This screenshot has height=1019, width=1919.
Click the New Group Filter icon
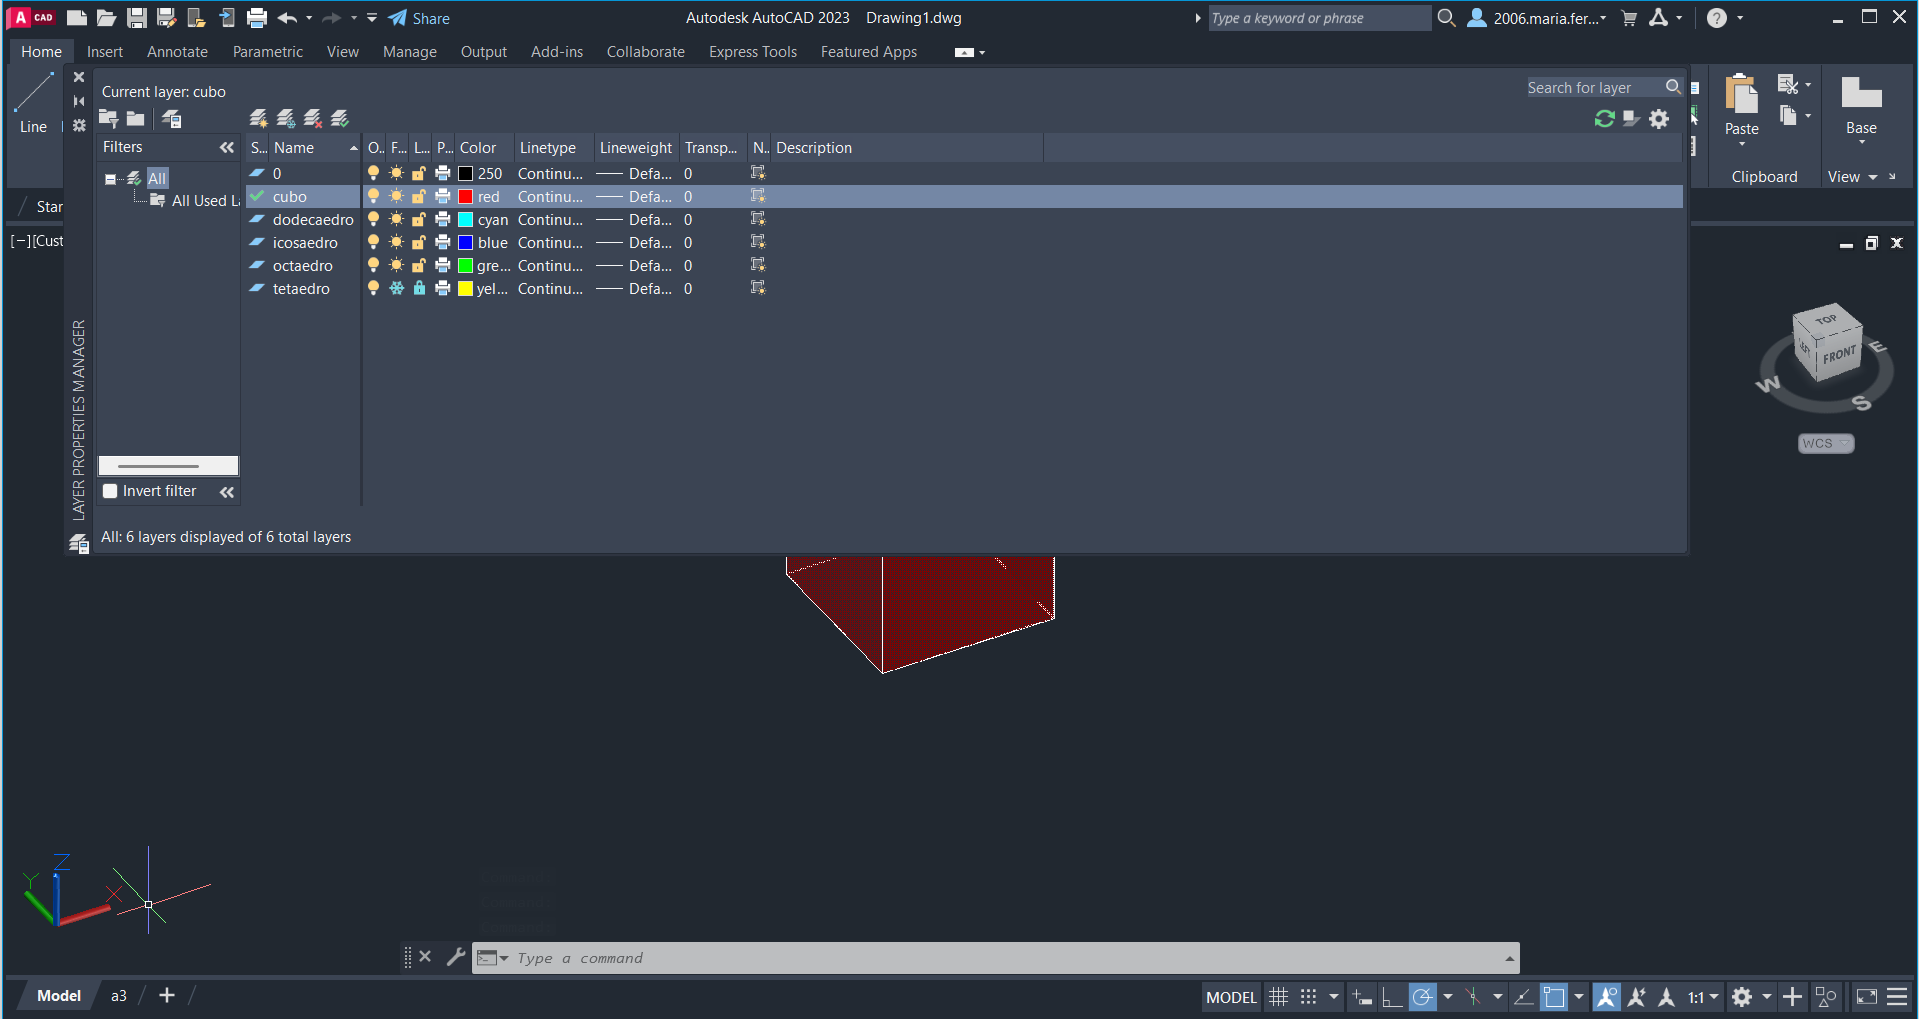click(136, 119)
